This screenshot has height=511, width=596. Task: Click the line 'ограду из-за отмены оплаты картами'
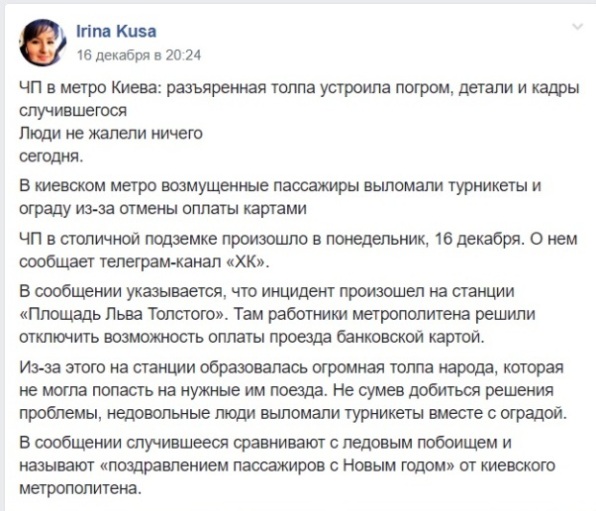click(x=163, y=209)
